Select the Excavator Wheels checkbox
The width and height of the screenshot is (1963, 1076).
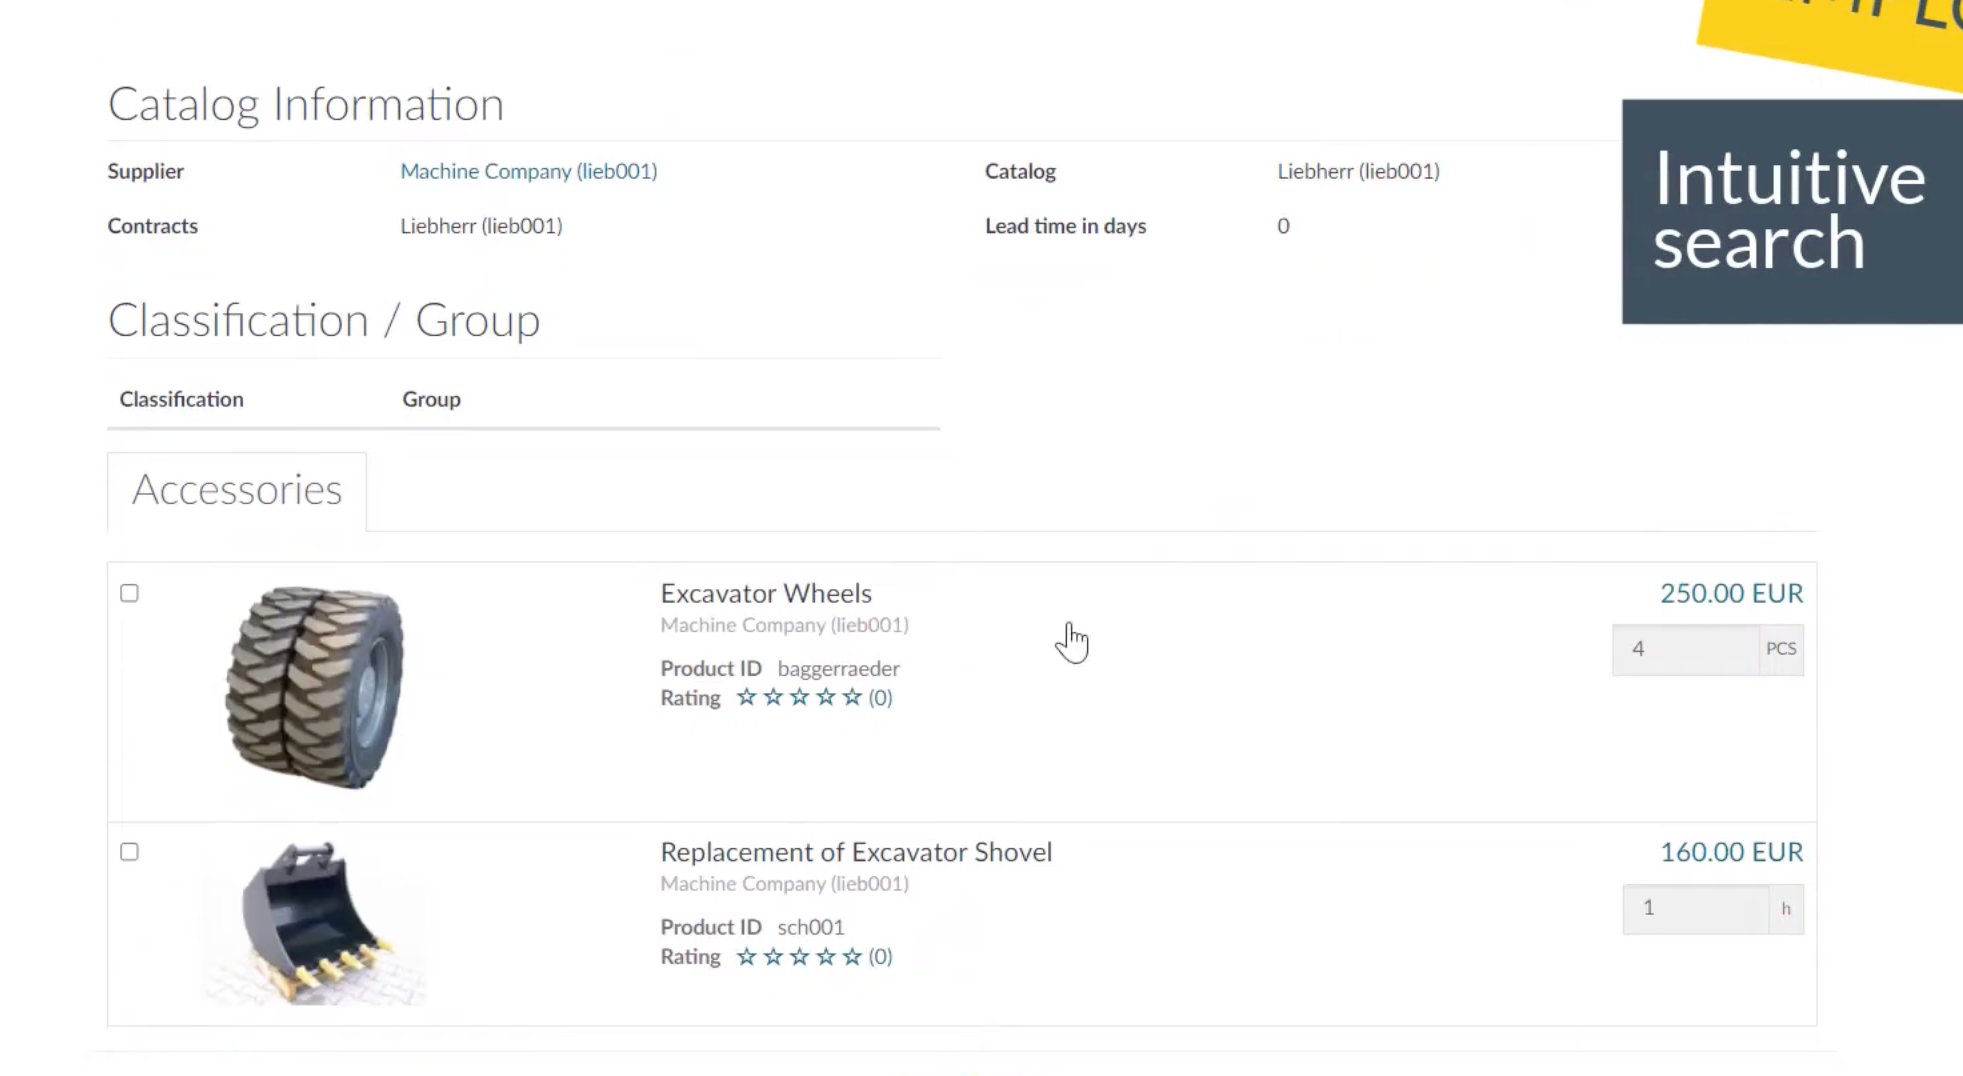130,593
